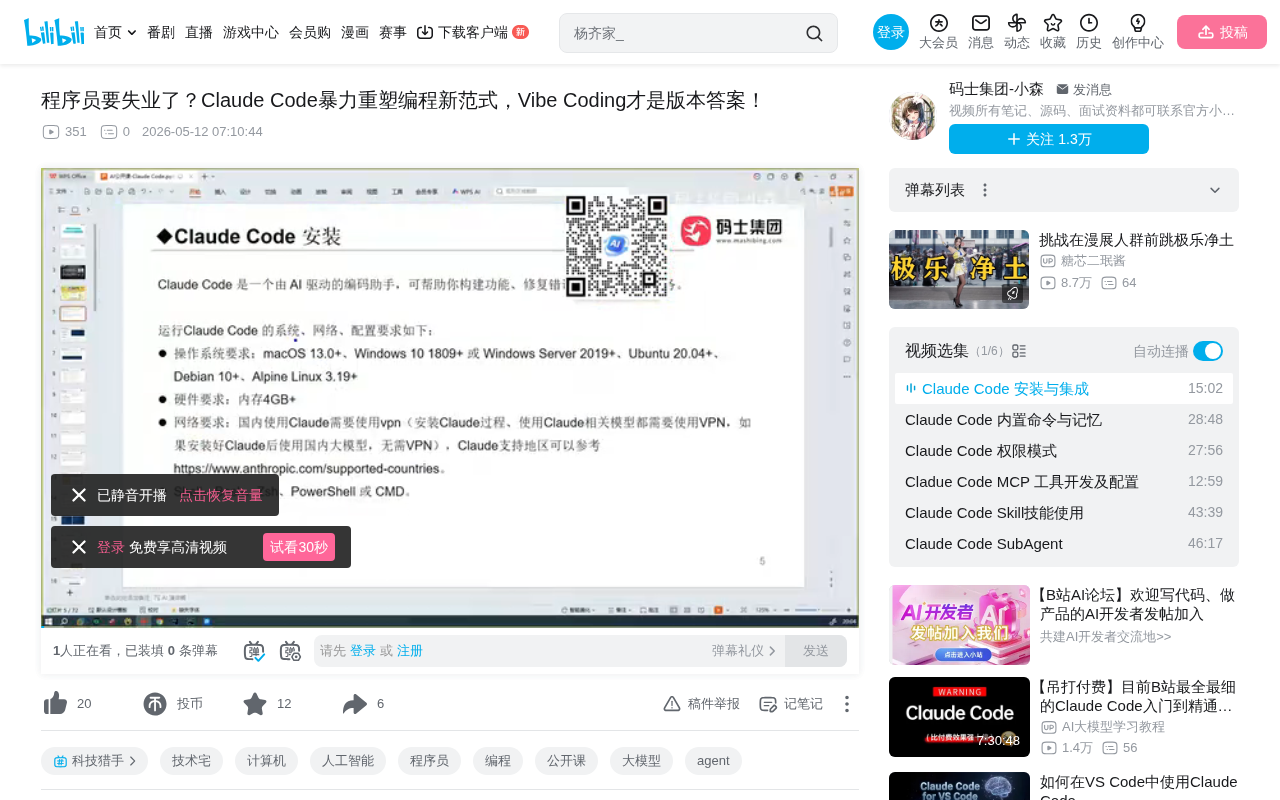Screen dimensions: 1280x800
Task: Open 番剧 in top navigation
Action: [x=161, y=32]
